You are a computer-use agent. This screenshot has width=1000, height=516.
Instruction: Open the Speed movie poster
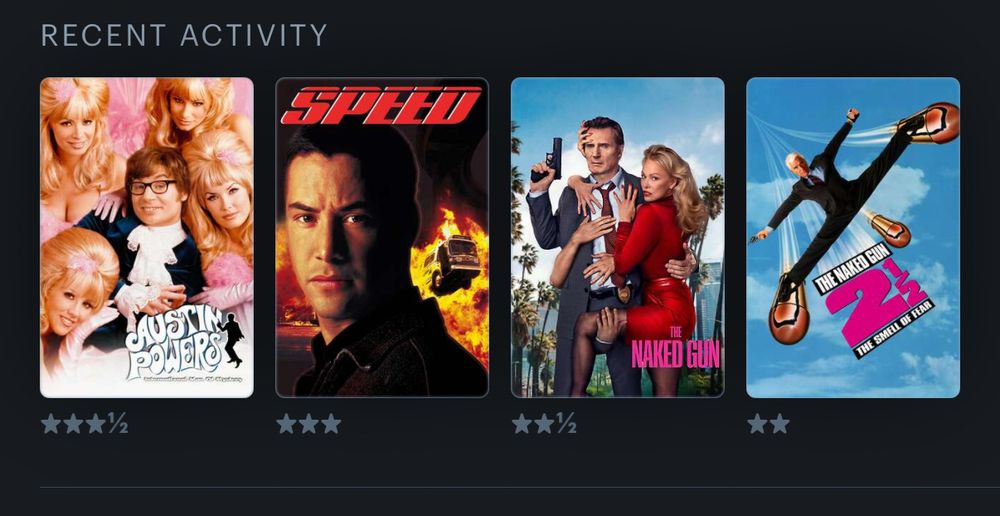pyautogui.click(x=382, y=237)
